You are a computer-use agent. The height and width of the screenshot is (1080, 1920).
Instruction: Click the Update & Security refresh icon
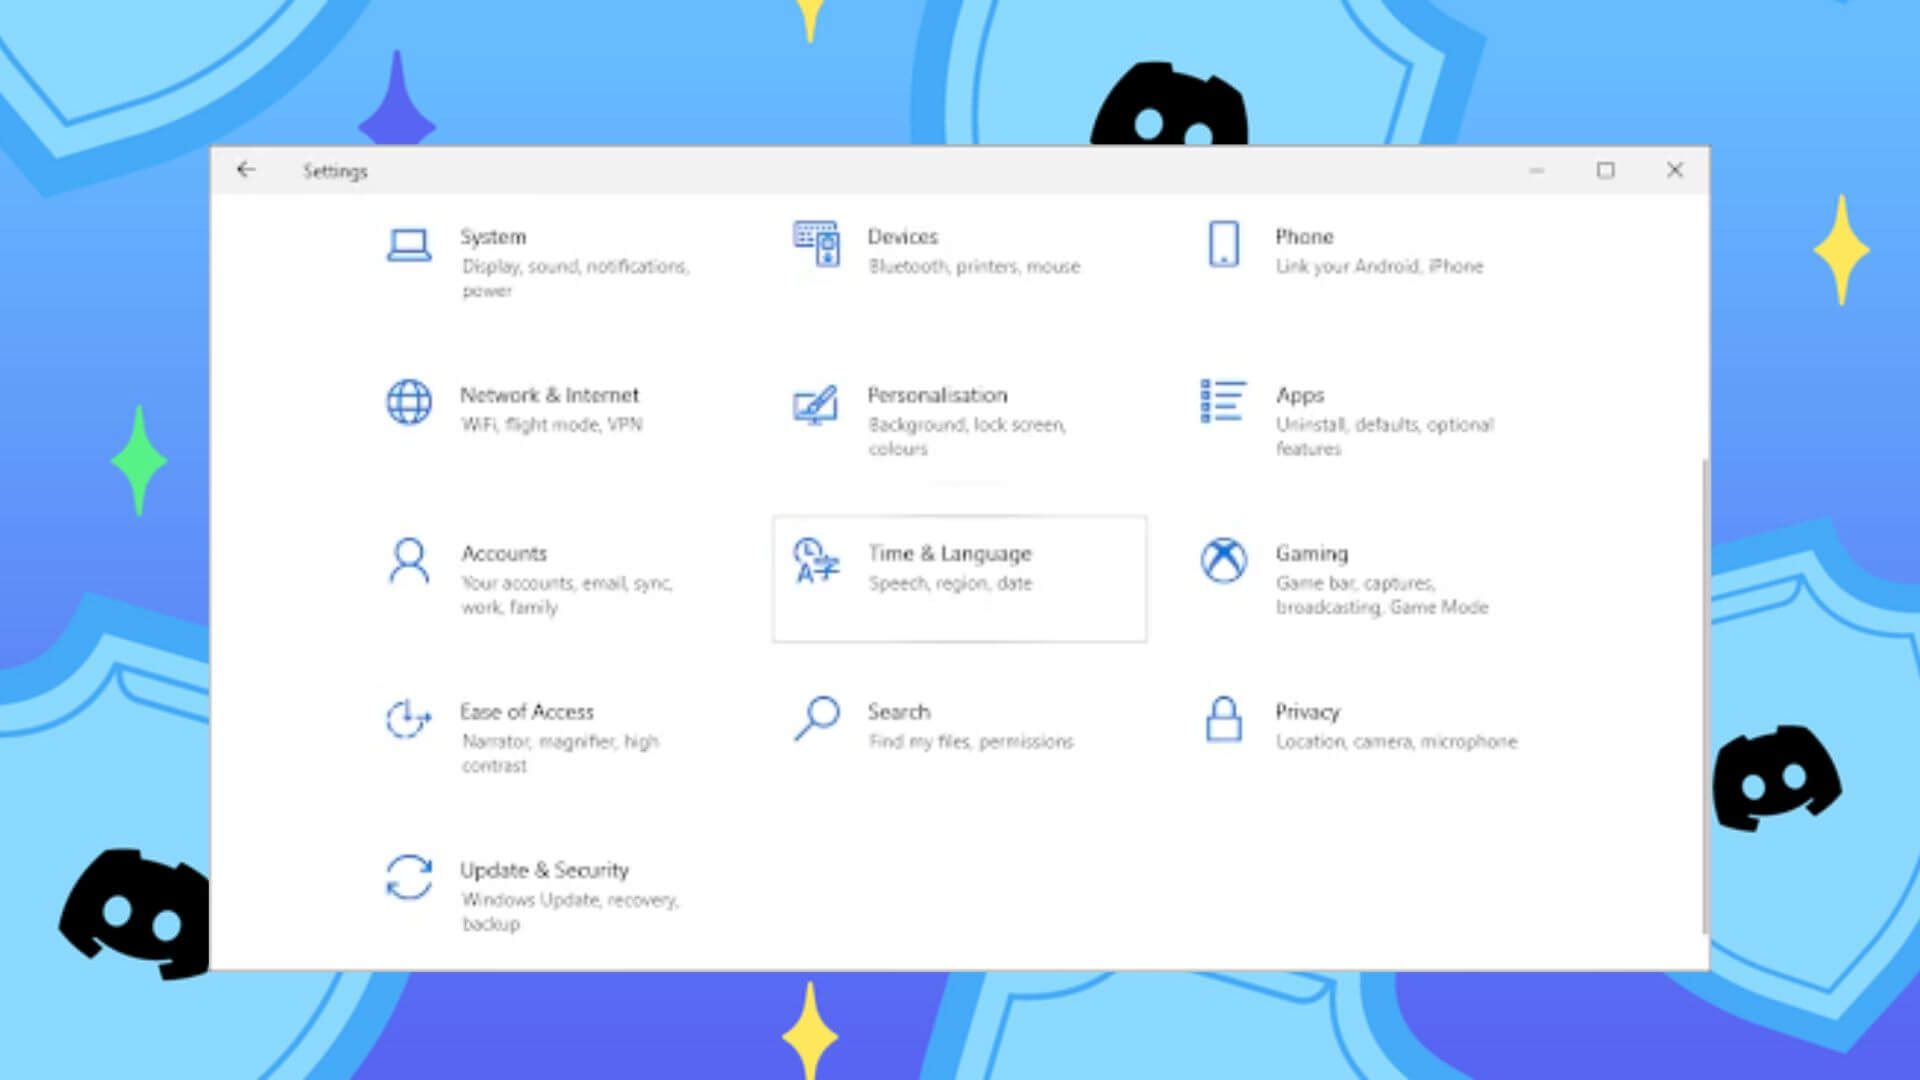[409, 877]
